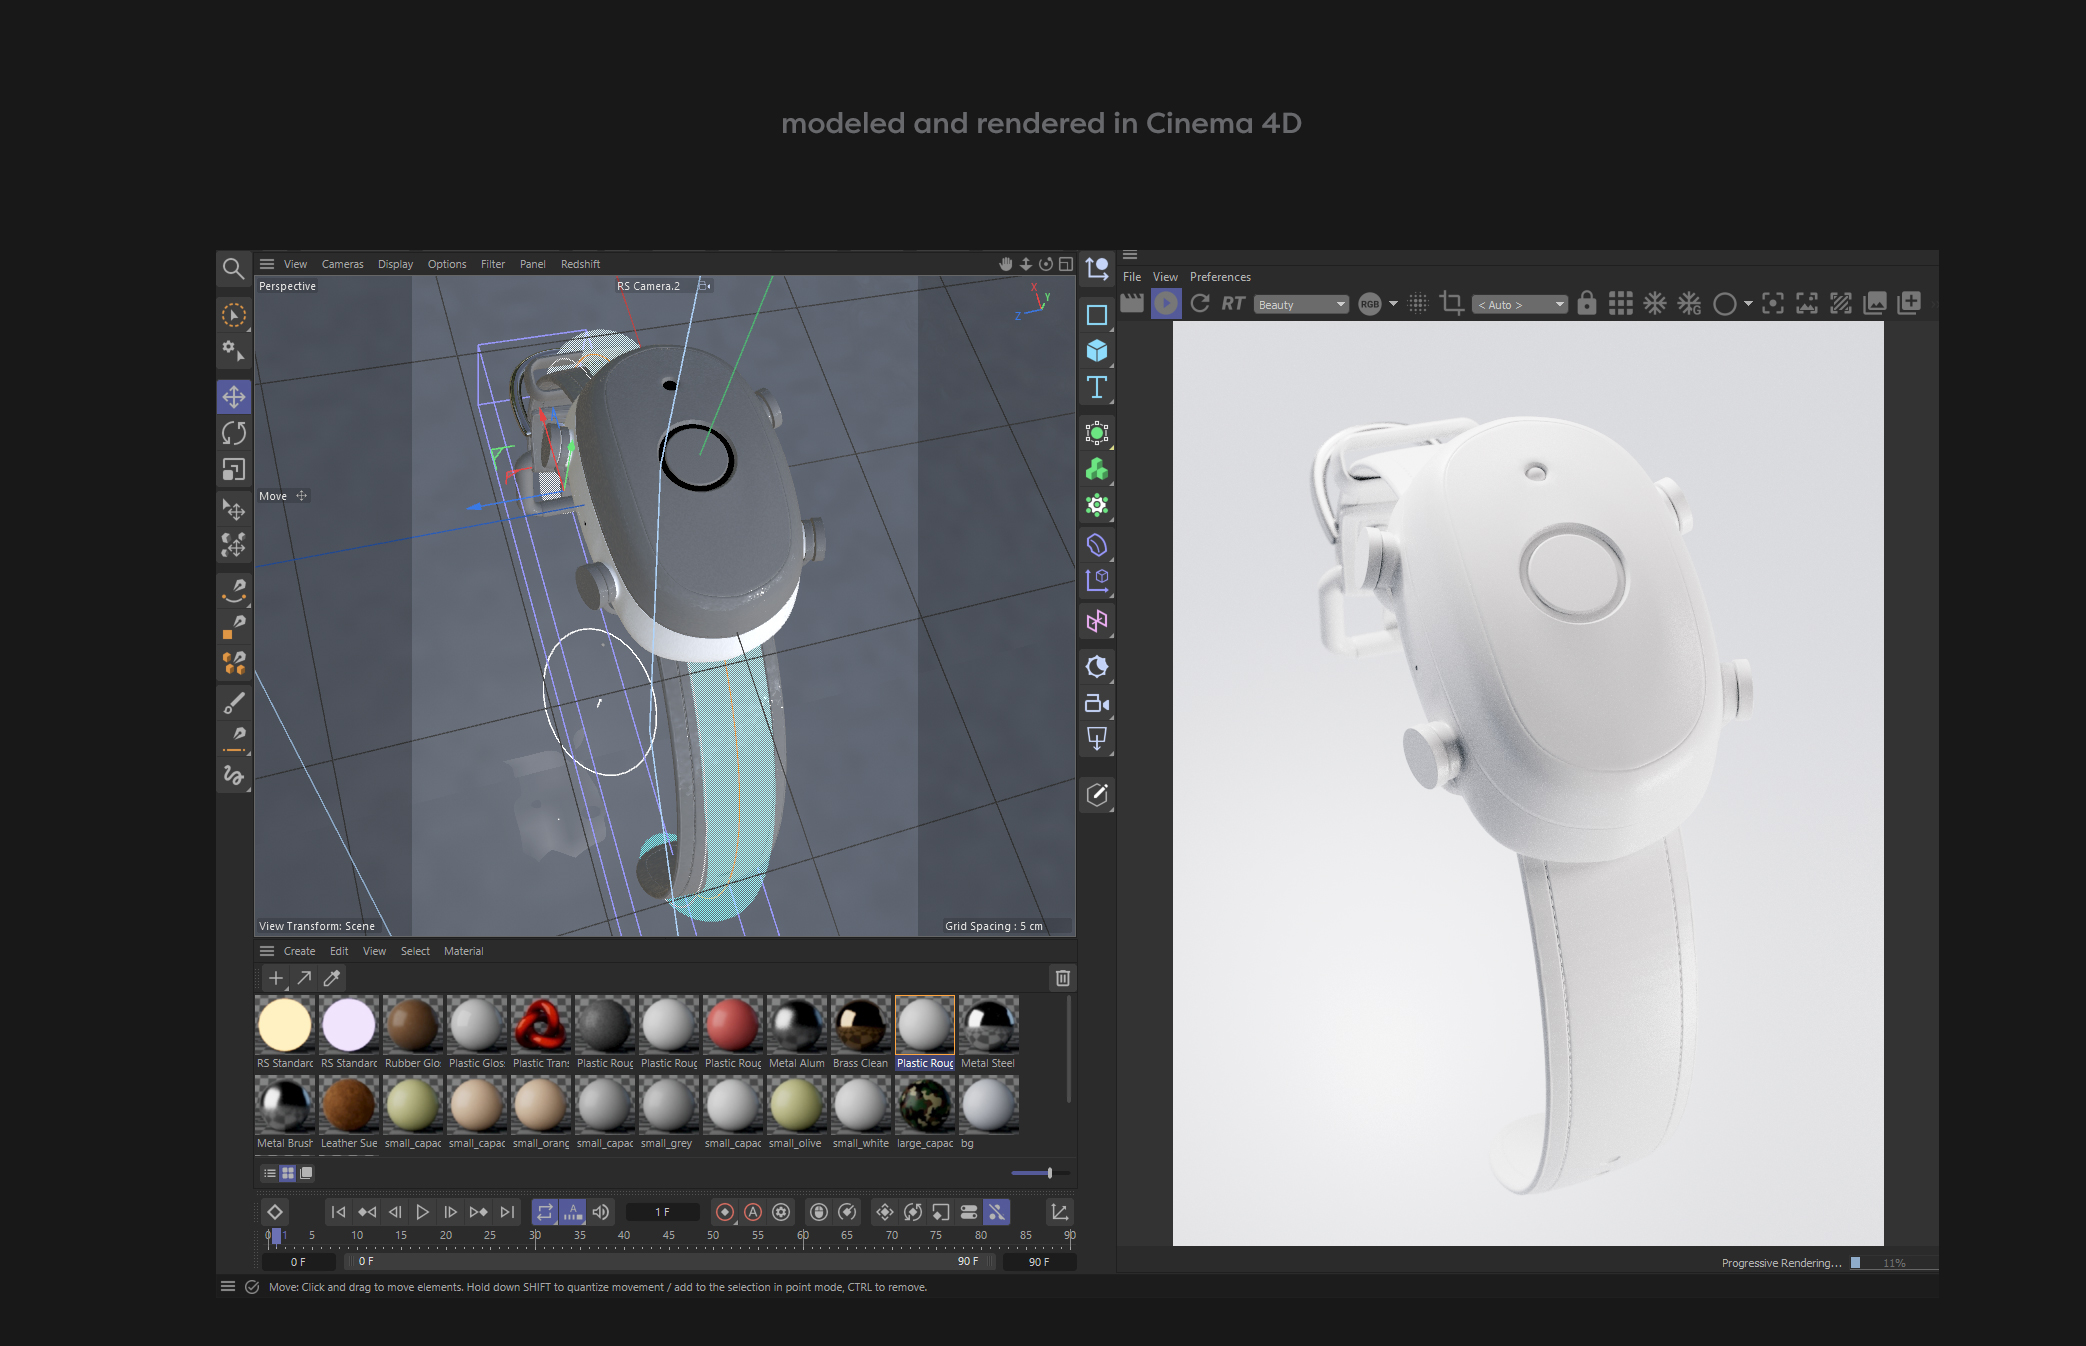
Task: Toggle the RT real-time mode
Action: pyautogui.click(x=1233, y=303)
